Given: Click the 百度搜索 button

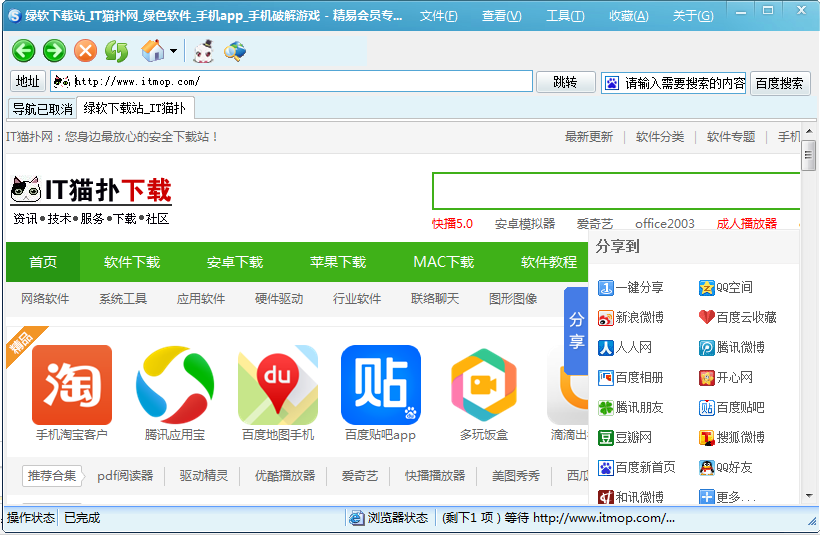Looking at the screenshot, I should point(780,83).
